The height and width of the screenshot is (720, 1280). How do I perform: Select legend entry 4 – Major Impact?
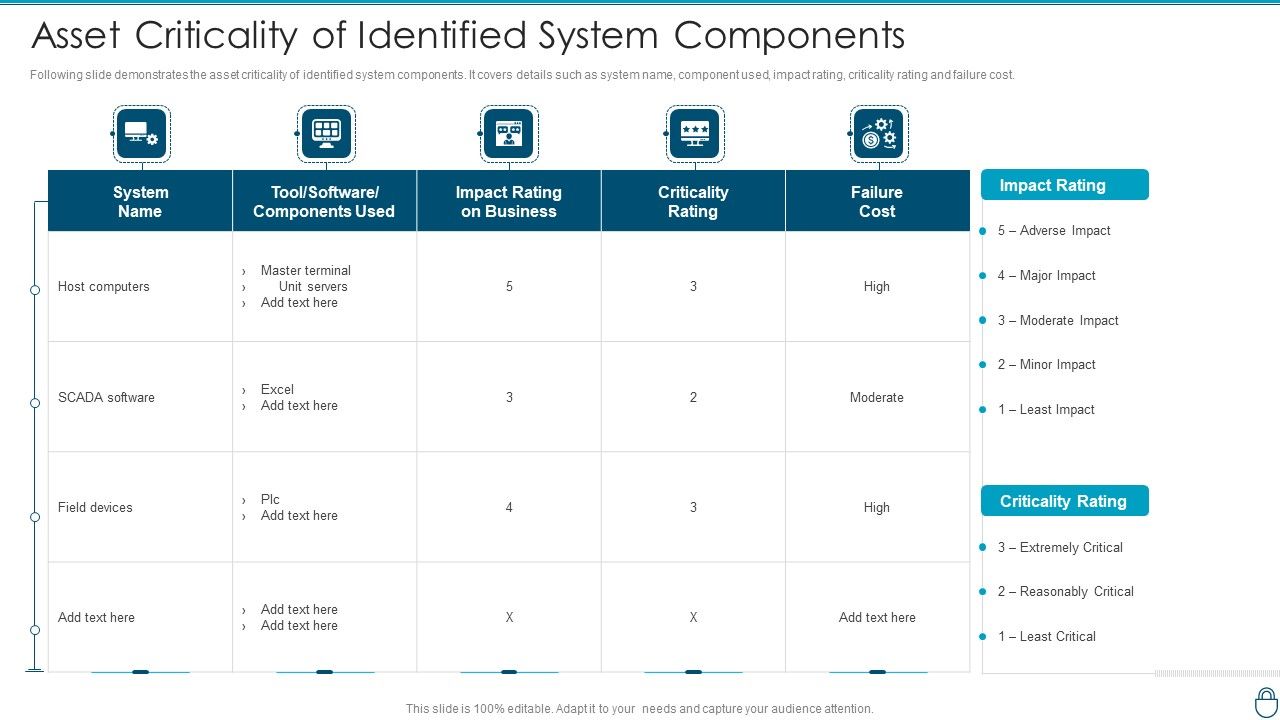click(1046, 275)
